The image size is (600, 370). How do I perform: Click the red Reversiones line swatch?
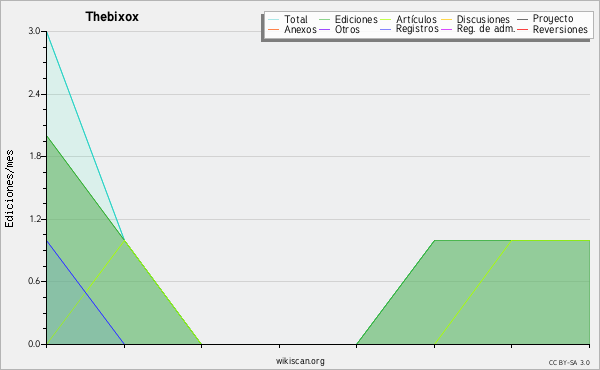point(522,29)
